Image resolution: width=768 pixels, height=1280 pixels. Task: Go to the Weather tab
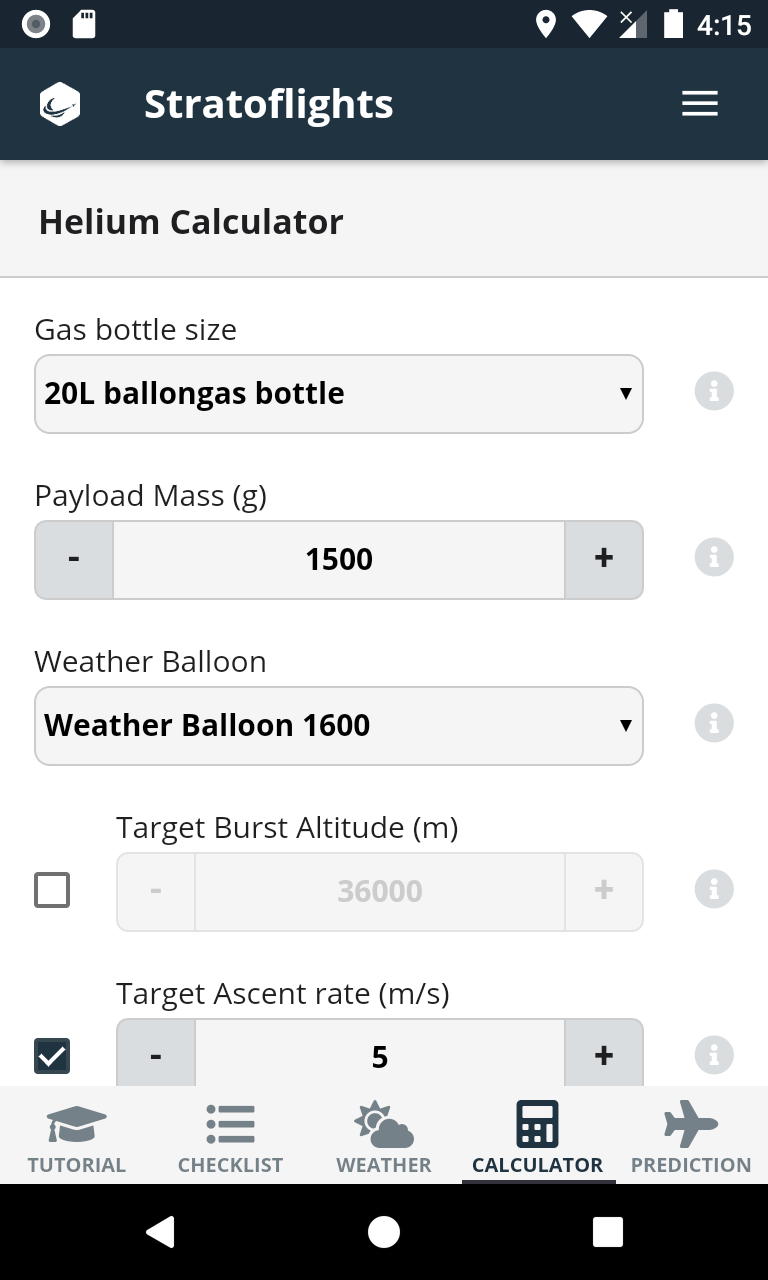[384, 1137]
